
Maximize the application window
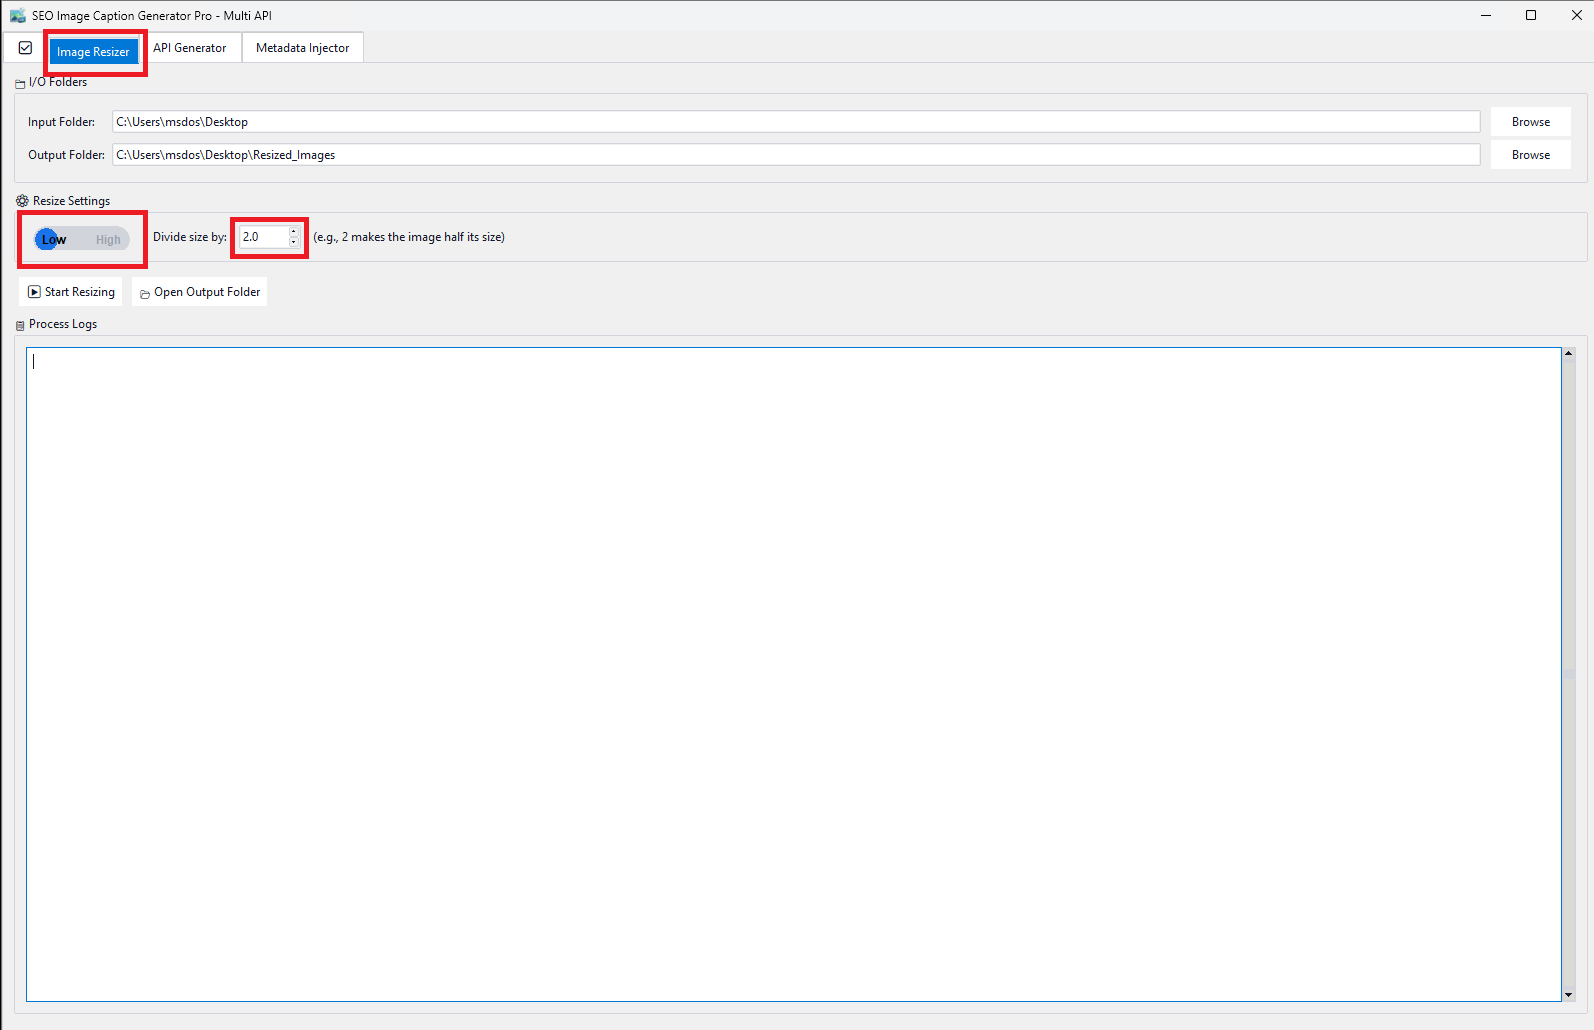[1530, 15]
